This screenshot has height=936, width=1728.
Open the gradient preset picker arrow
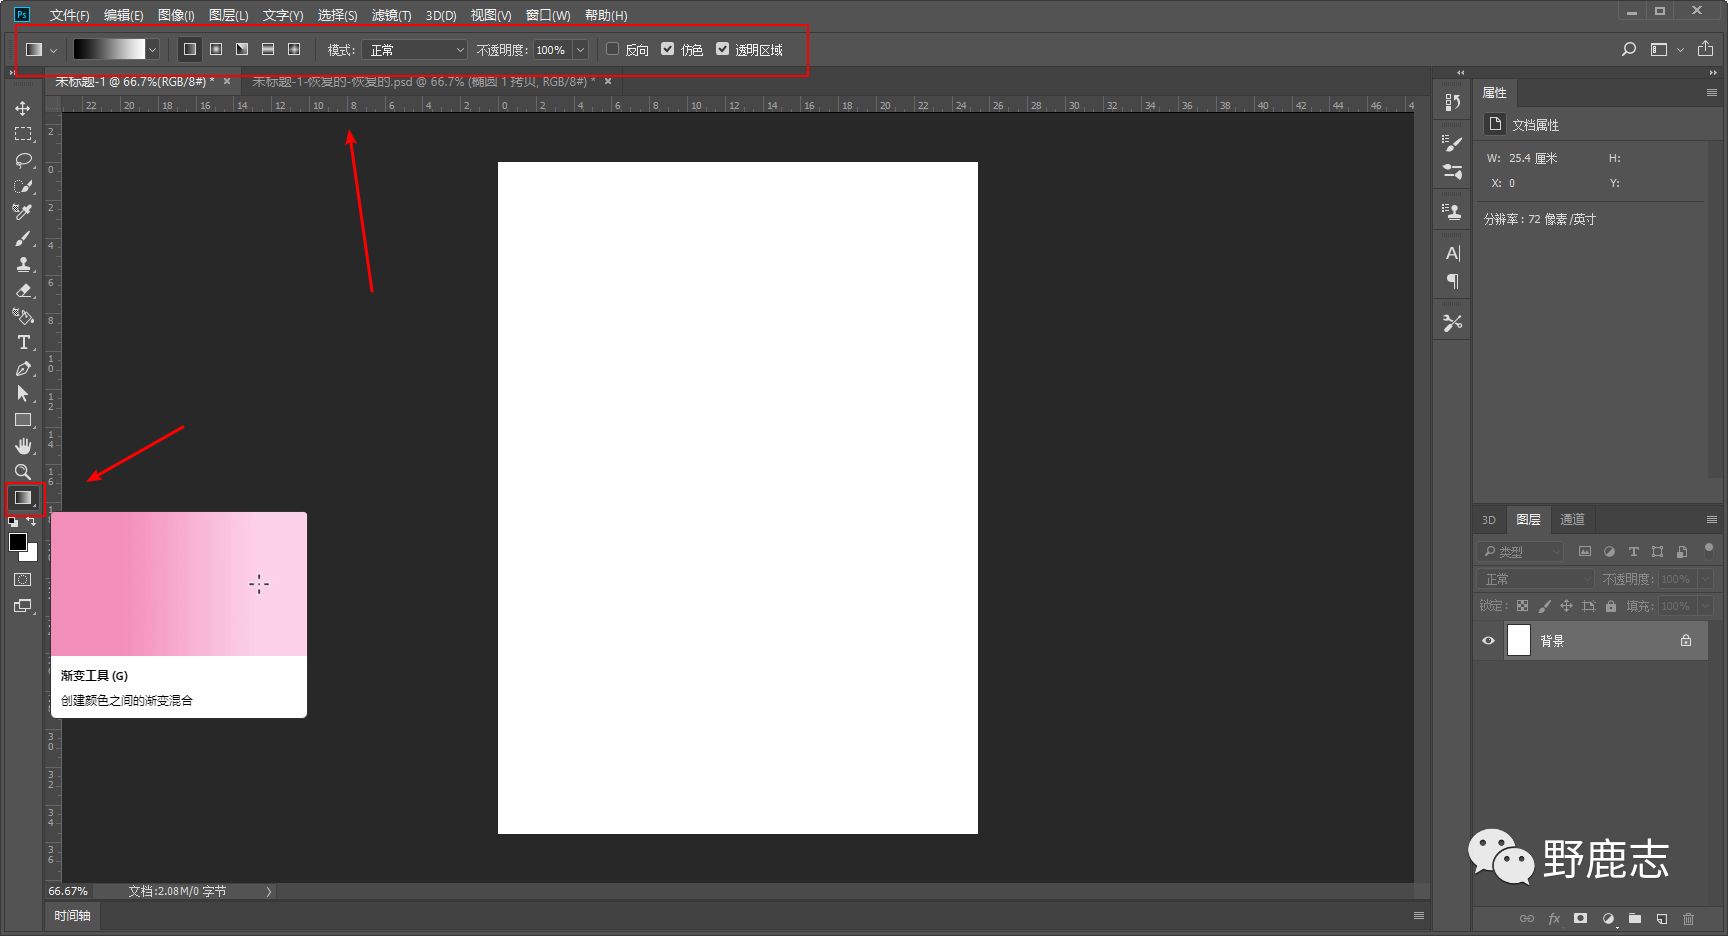pyautogui.click(x=152, y=50)
